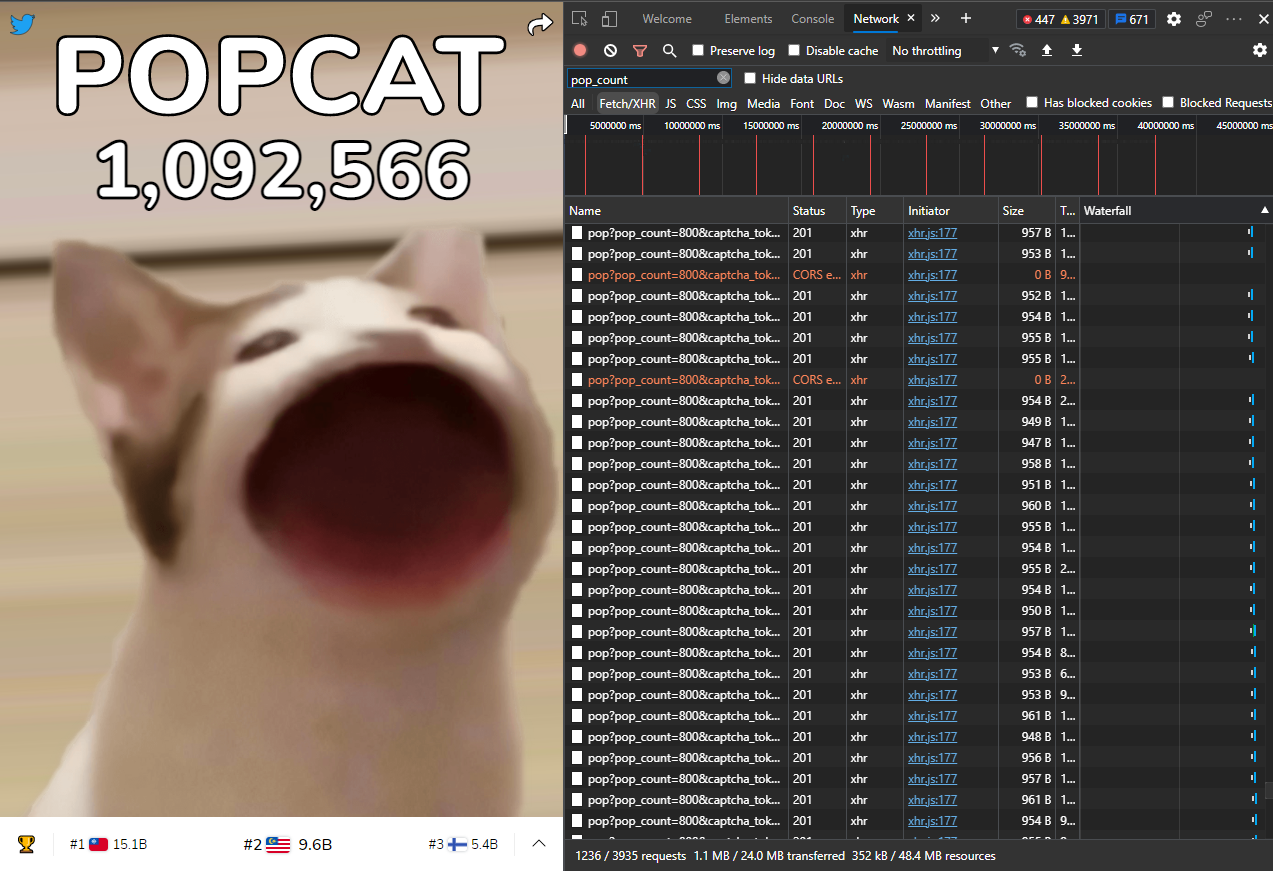Click into the pop_count filter field
Viewport: 1273px width, 871px height.
(x=642, y=78)
